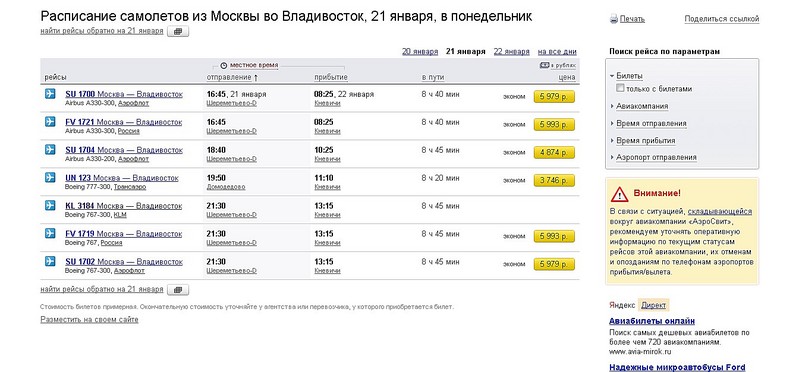Enable the только с билетами checkbox

click(x=620, y=88)
